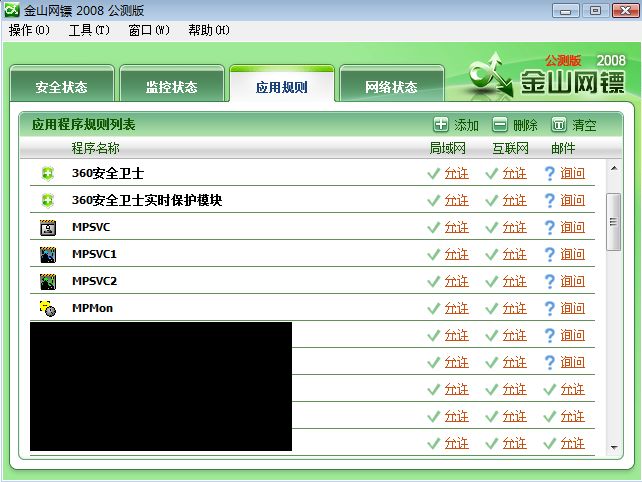Switch to the 监控状态 tab
This screenshot has height=482, width=642.
pos(172,84)
